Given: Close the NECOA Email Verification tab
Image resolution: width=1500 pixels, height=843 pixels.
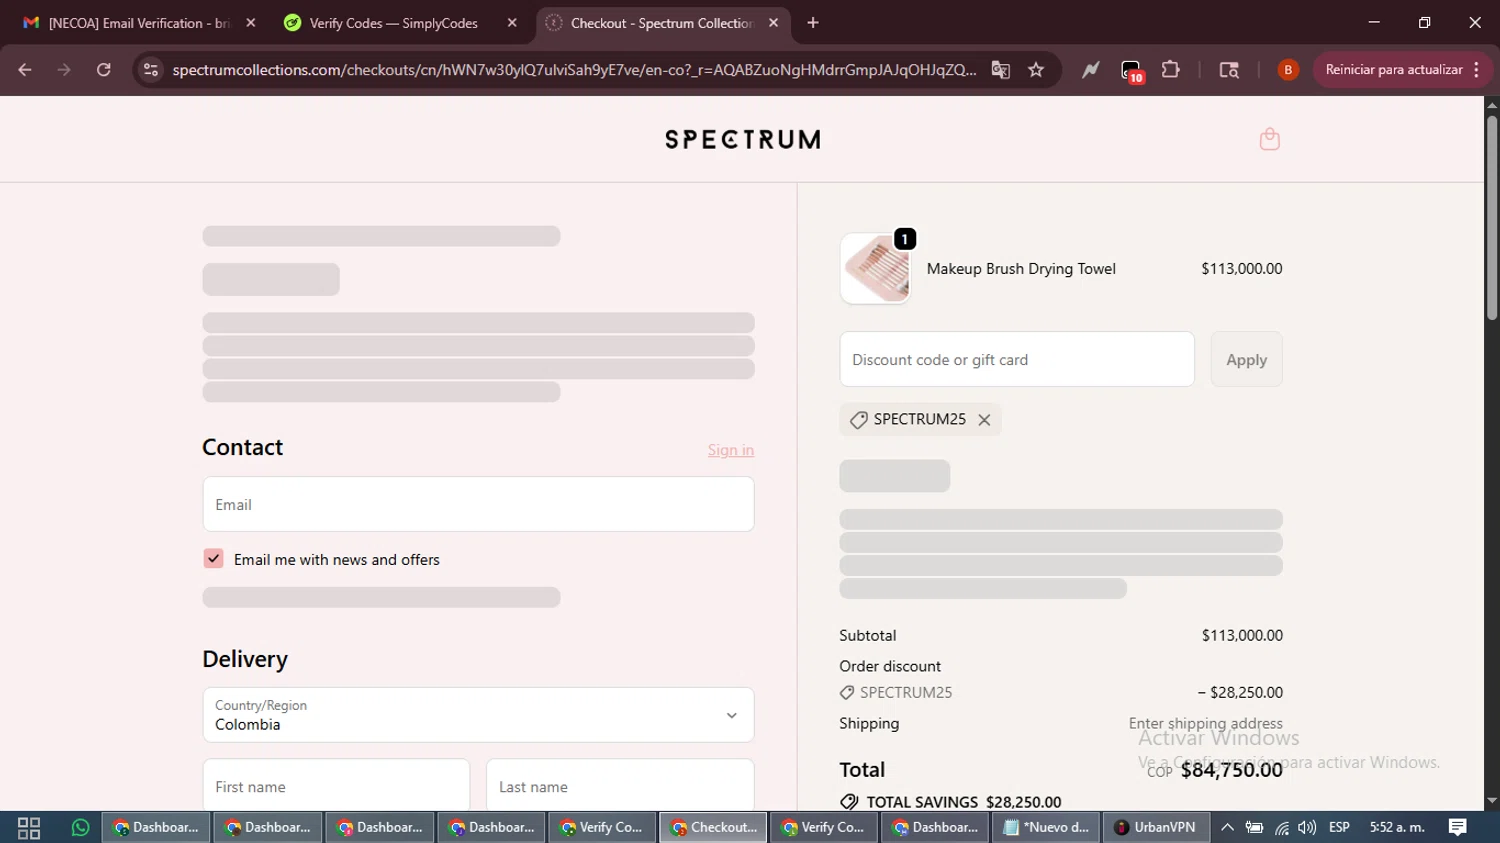Looking at the screenshot, I should point(251,23).
